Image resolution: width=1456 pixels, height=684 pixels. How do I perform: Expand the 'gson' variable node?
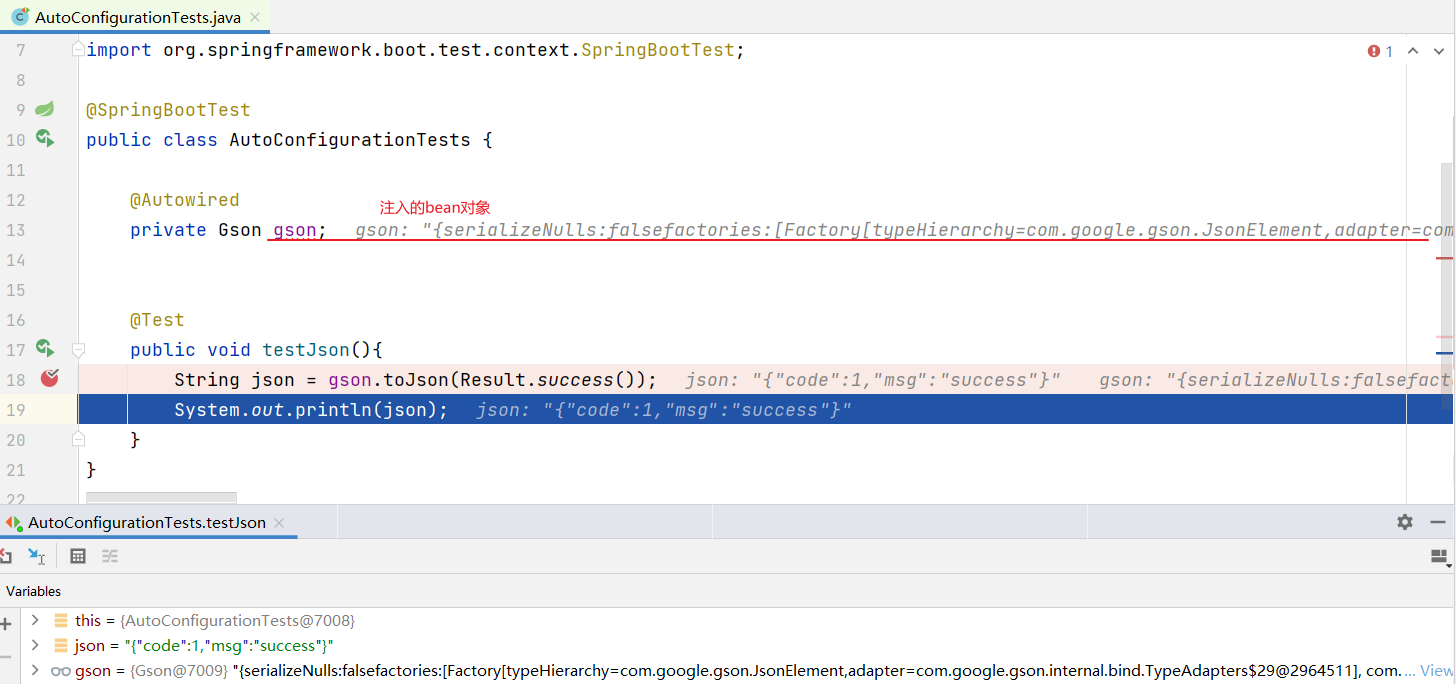[35, 671]
